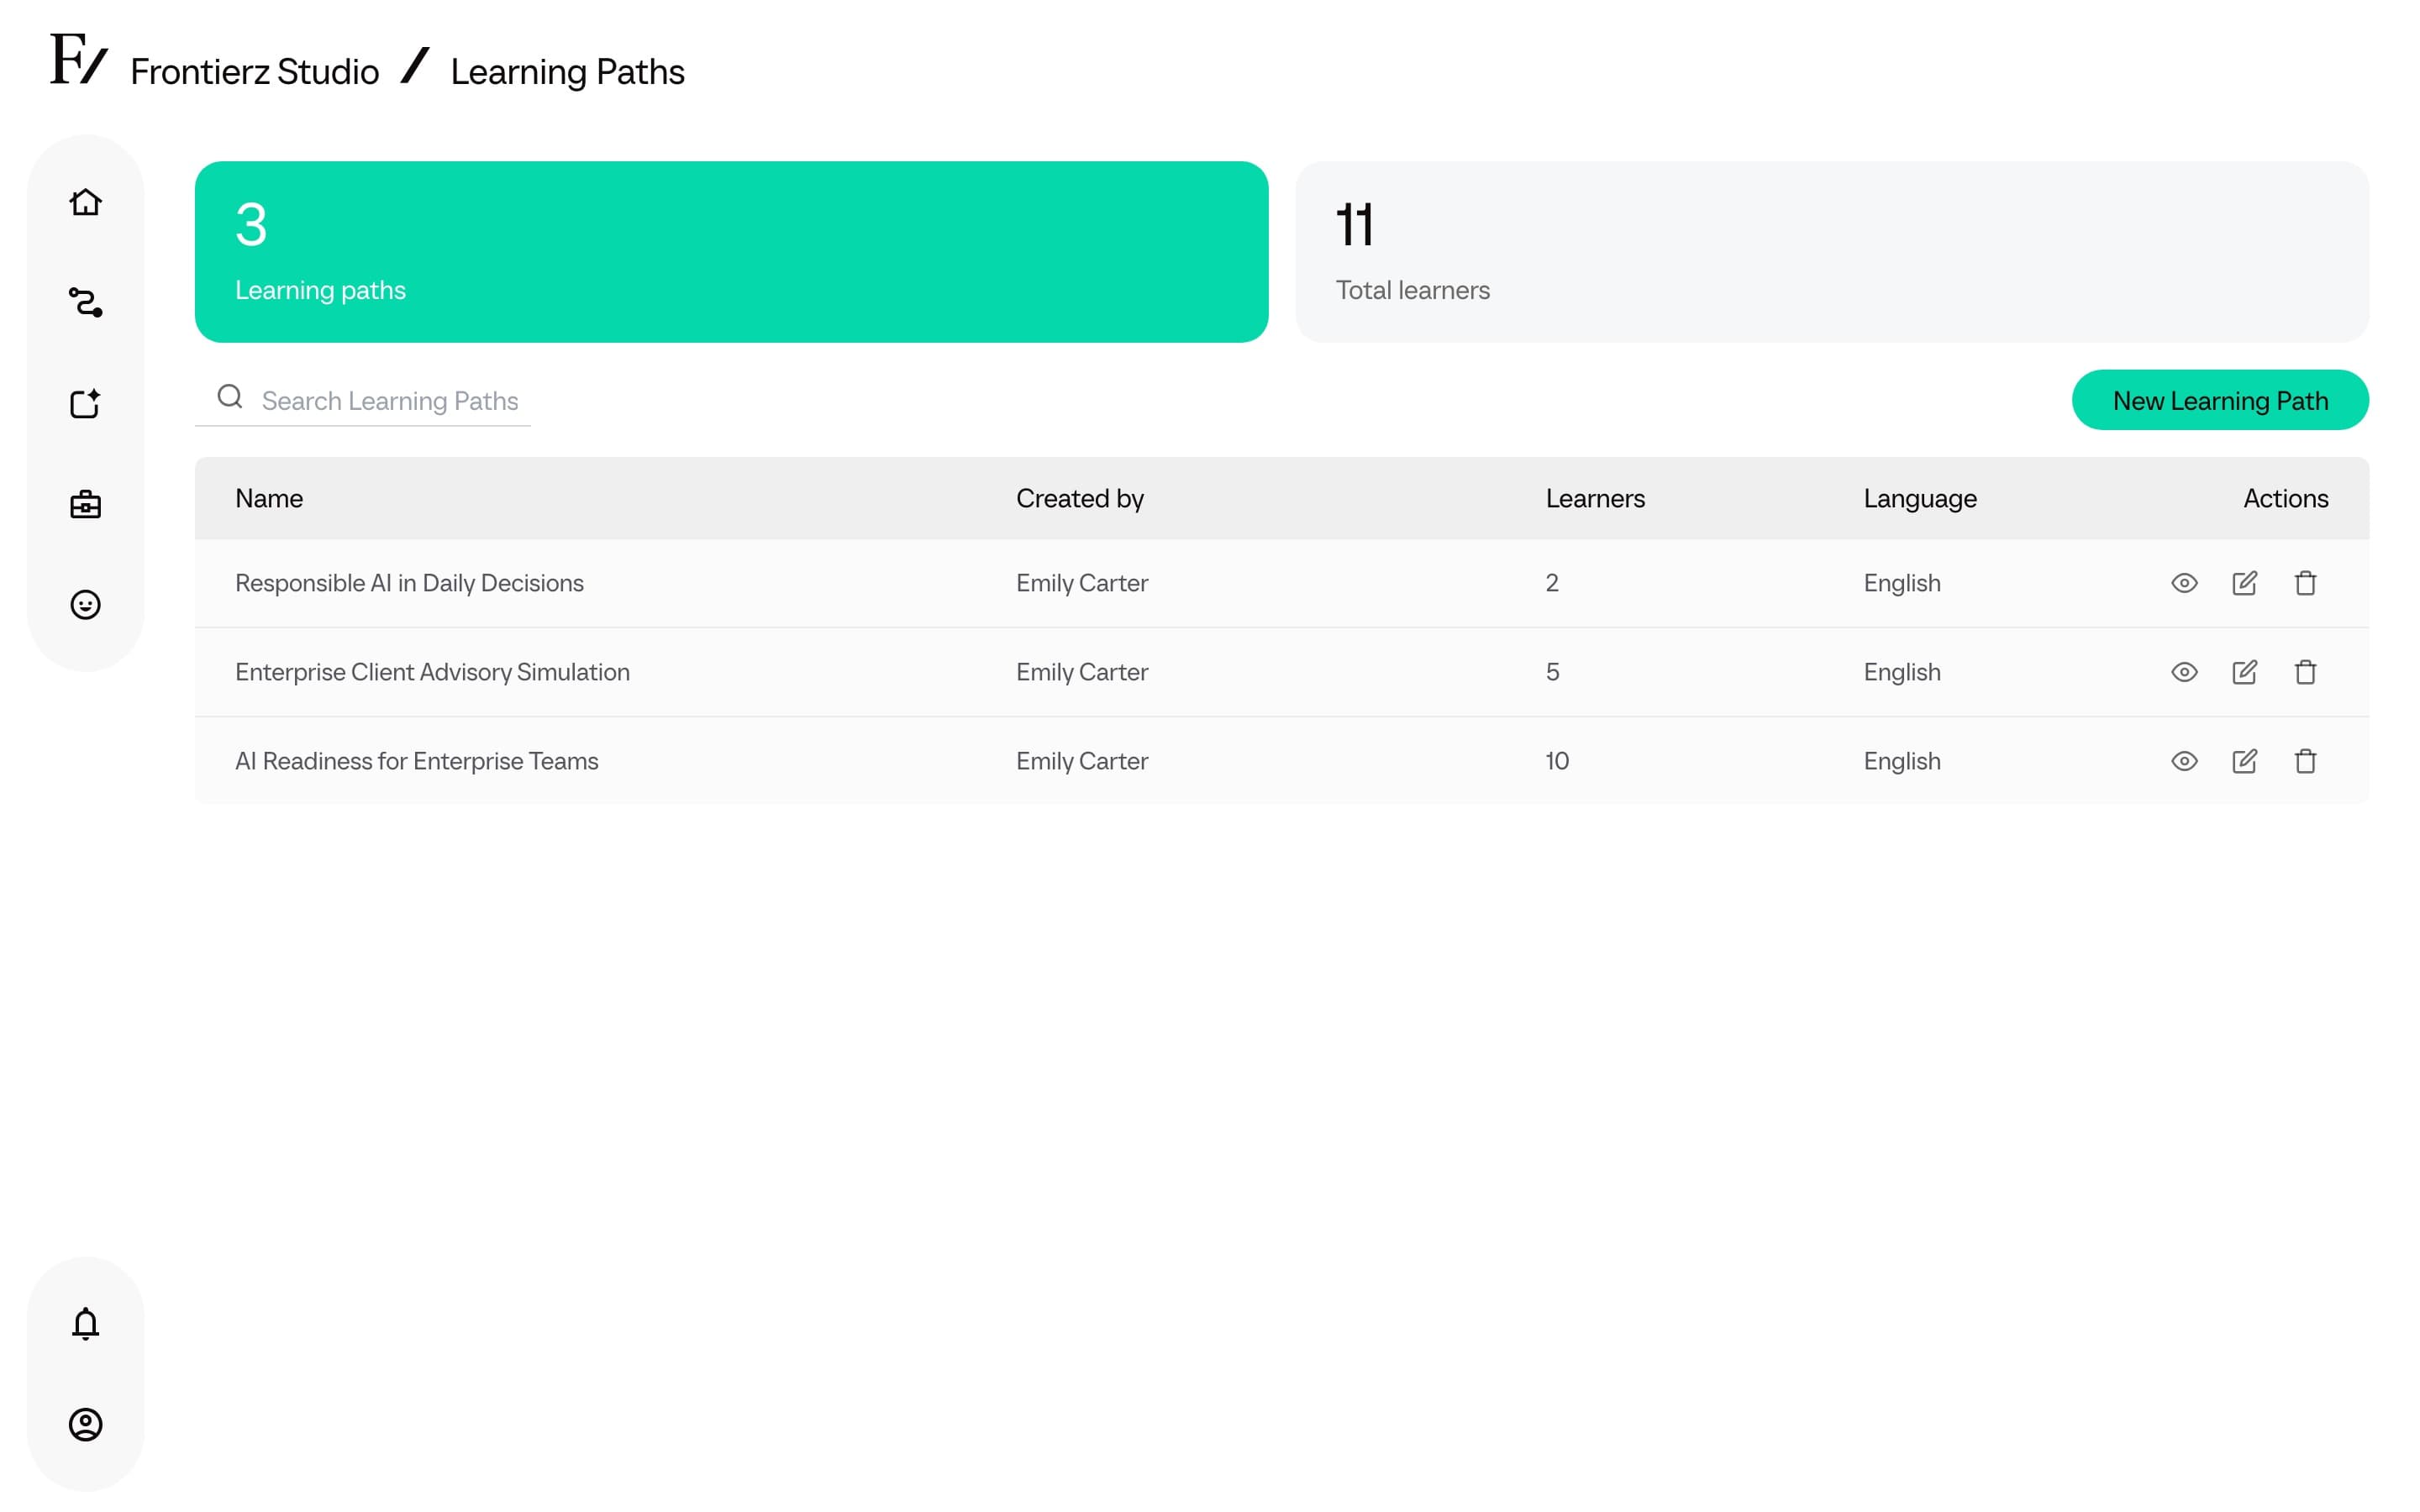This screenshot has height=1512, width=2420.
Task: Sort by the Name column header
Action: 269,498
